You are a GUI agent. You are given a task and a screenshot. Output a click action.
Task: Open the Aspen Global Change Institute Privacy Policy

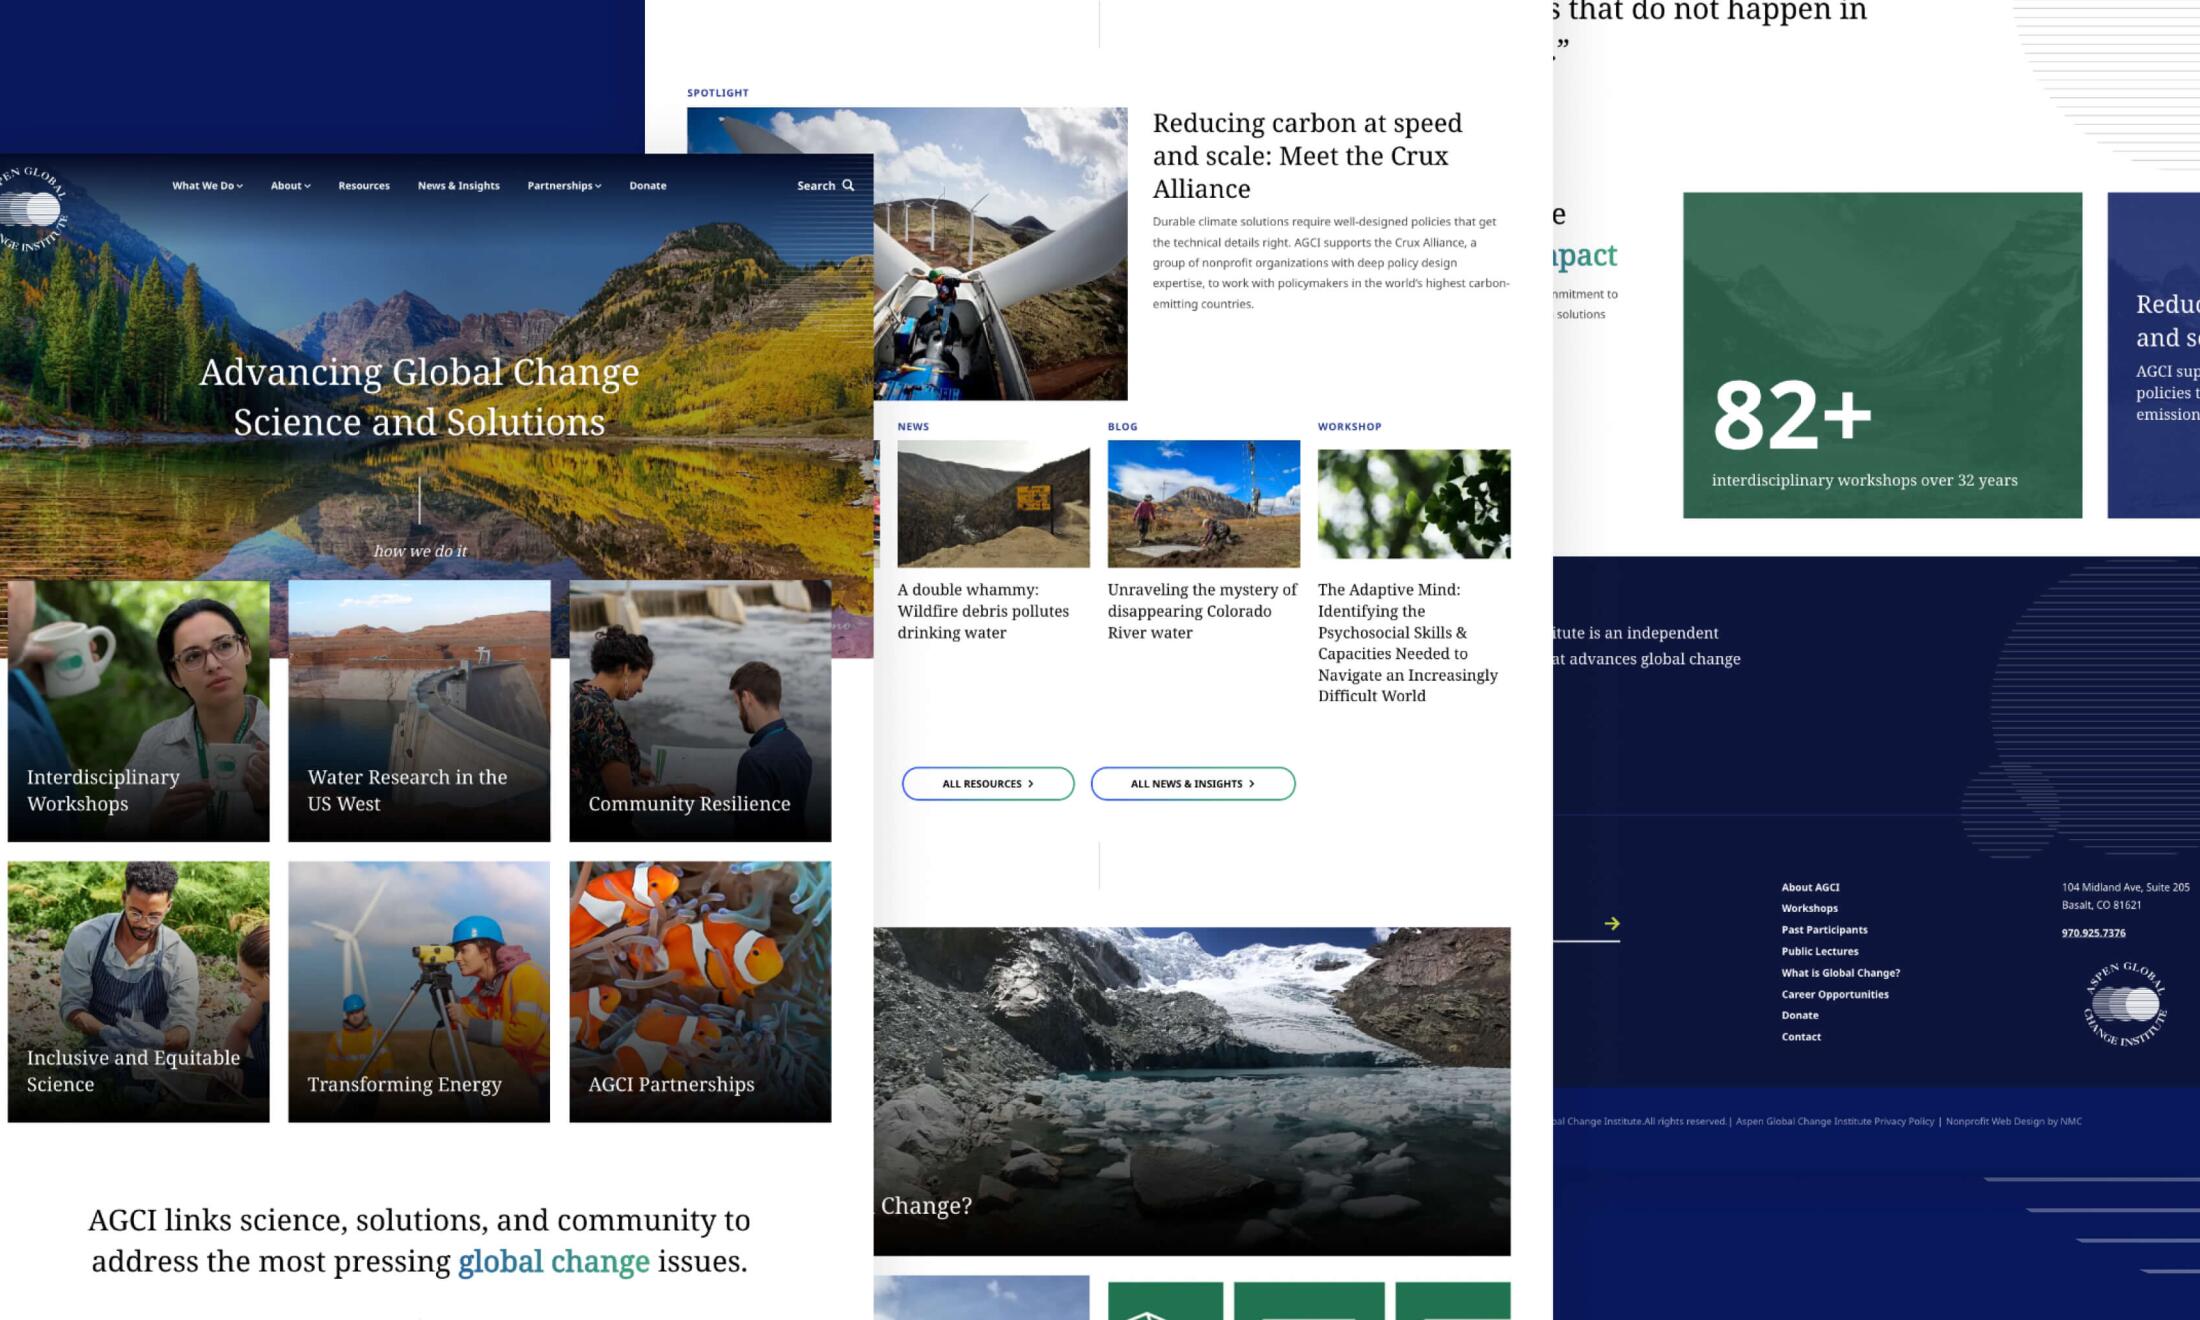[x=1835, y=1122]
